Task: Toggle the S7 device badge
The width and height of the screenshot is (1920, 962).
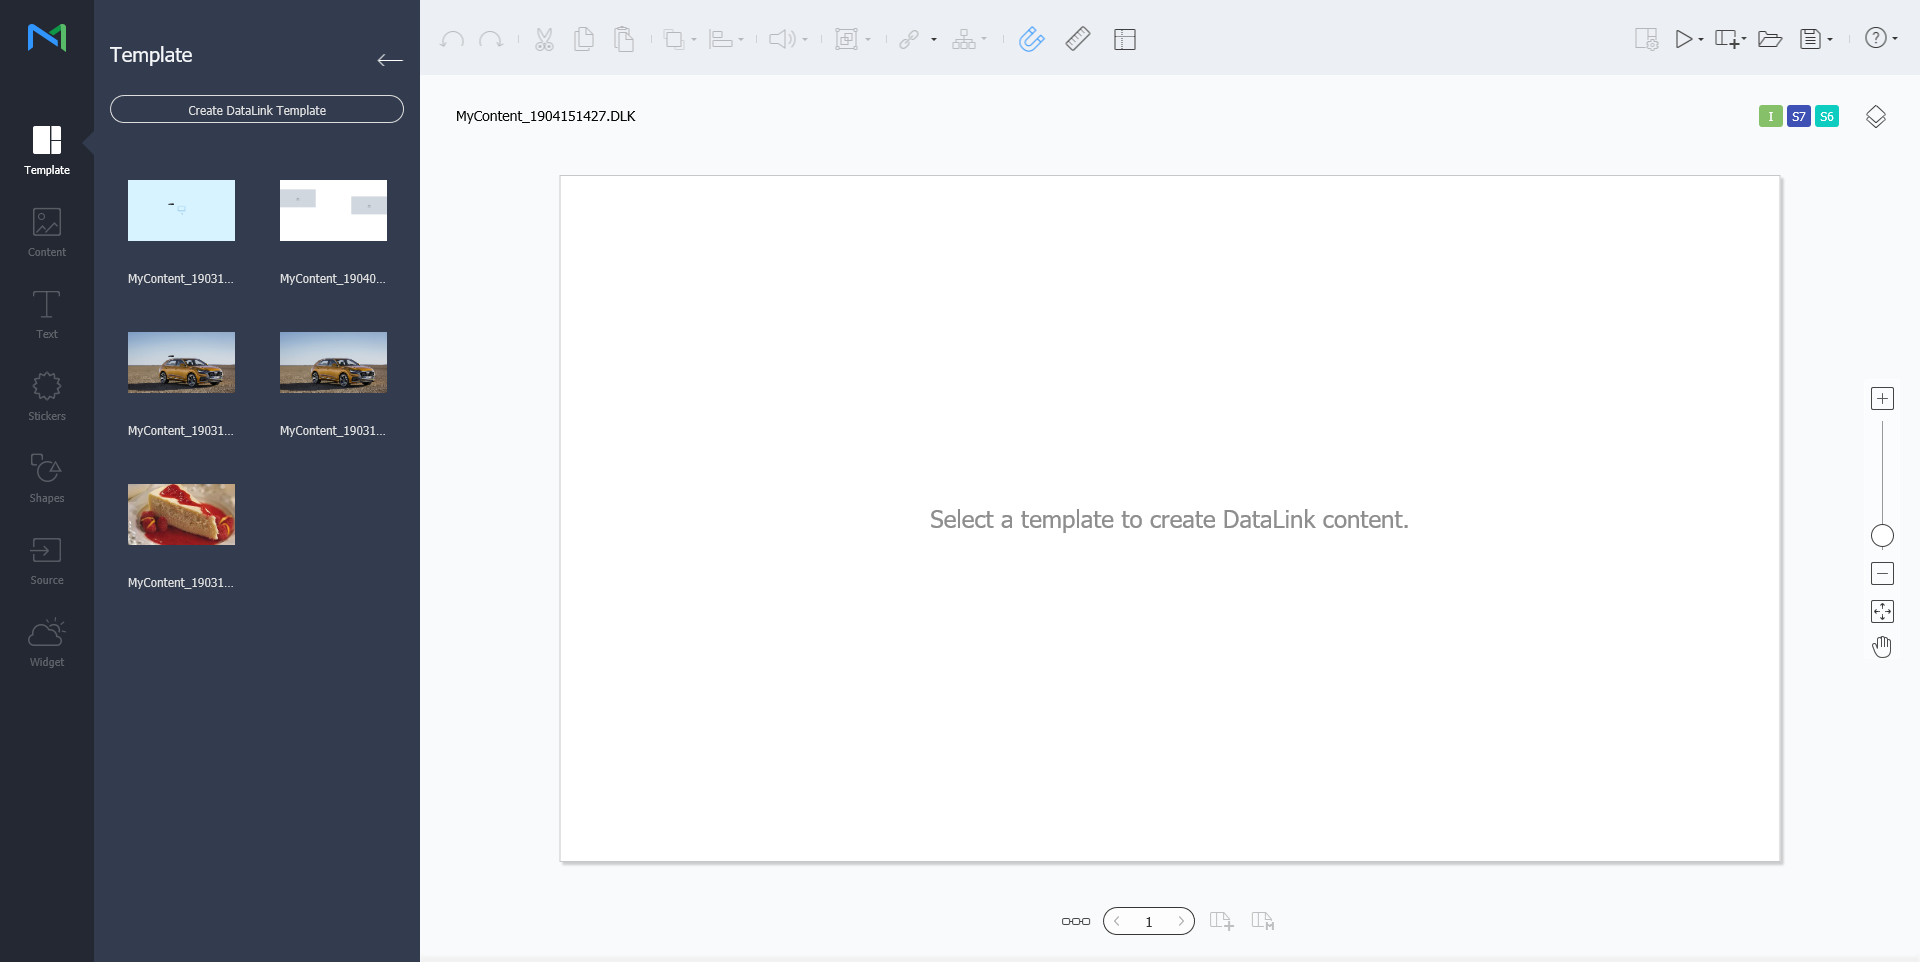Action: click(1798, 117)
